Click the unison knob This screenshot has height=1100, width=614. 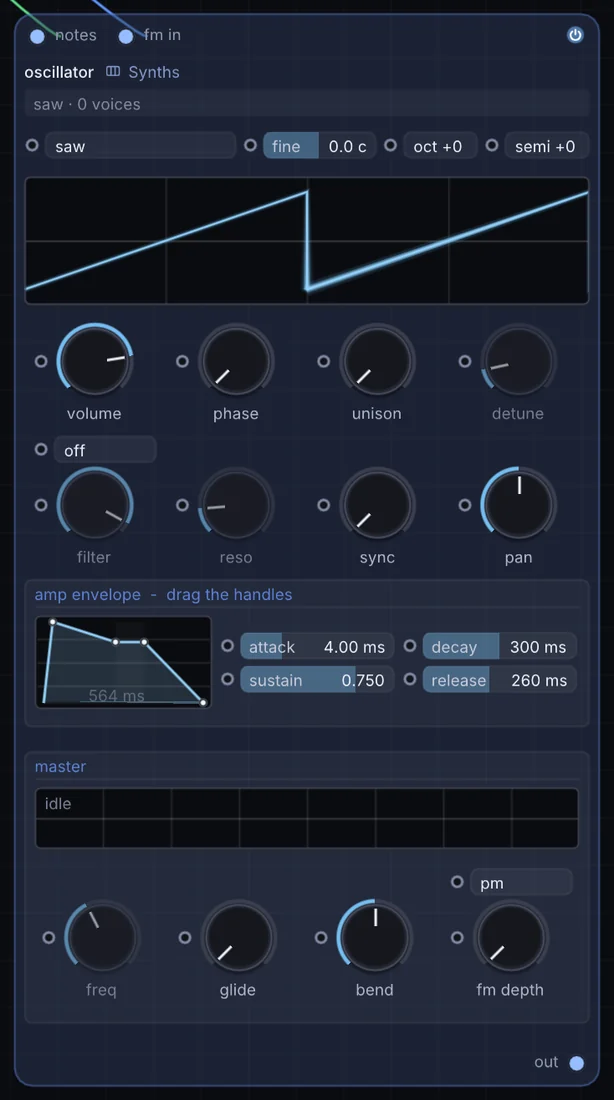(x=378, y=361)
